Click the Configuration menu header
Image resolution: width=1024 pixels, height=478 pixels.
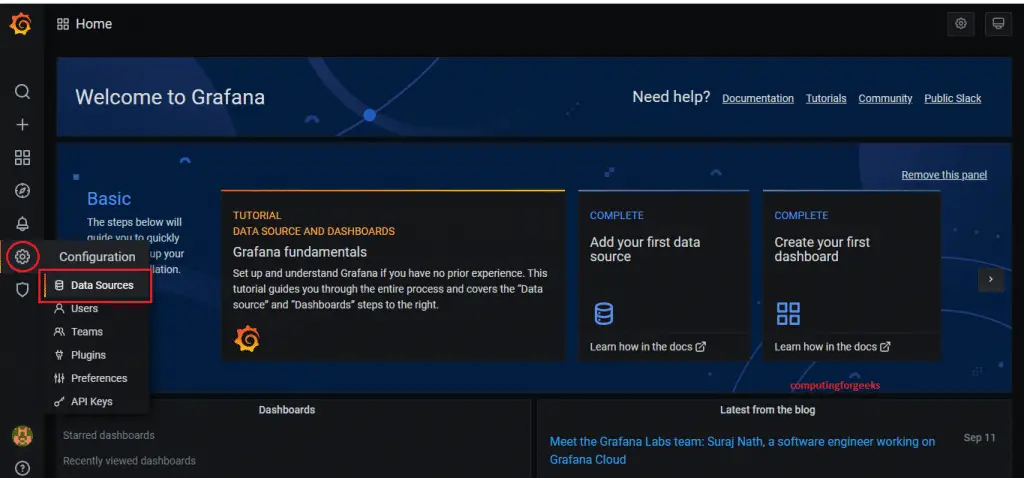point(97,257)
